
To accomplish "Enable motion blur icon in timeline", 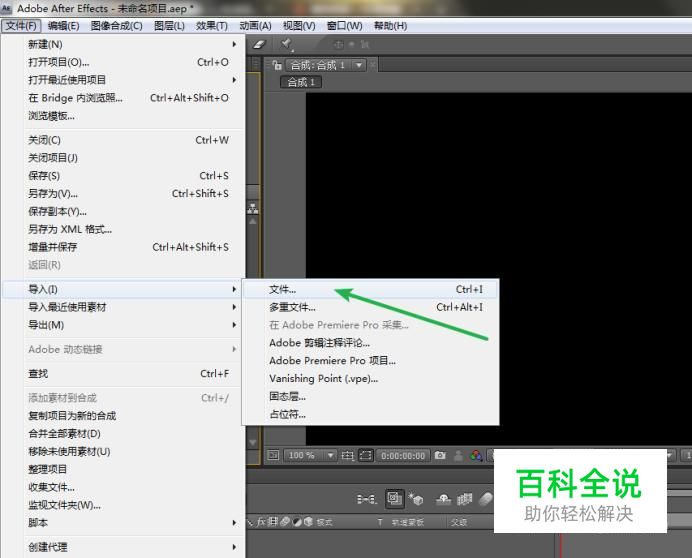I will 485,499.
